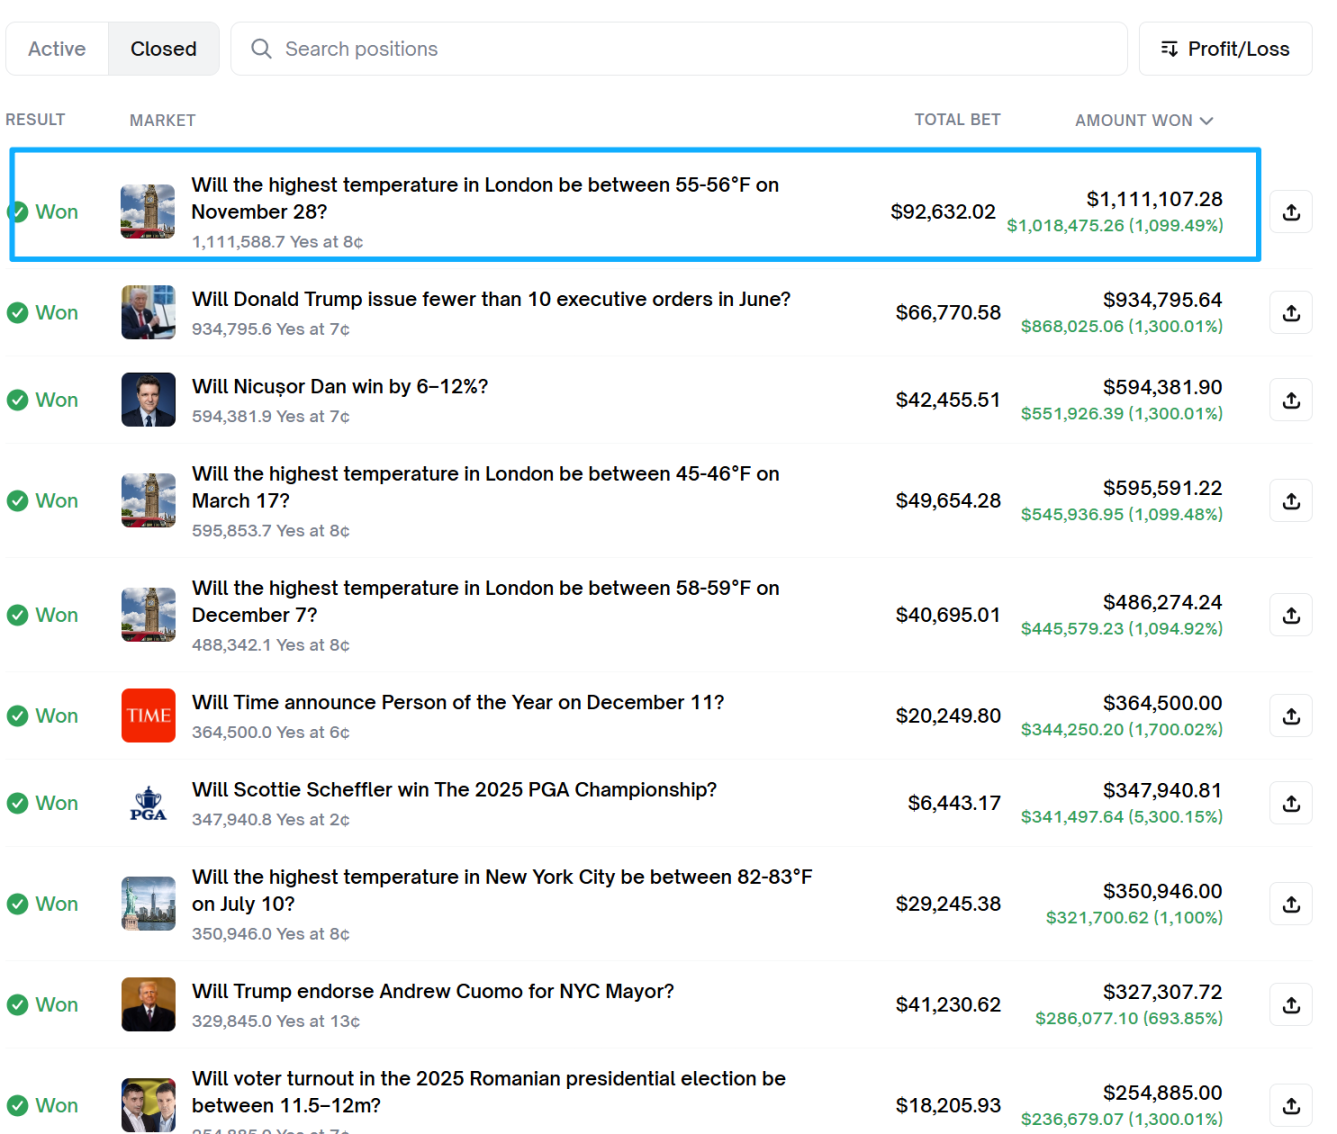This screenshot has height=1134, width=1337.
Task: Click the TIME magazine thumbnail
Action: (148, 716)
